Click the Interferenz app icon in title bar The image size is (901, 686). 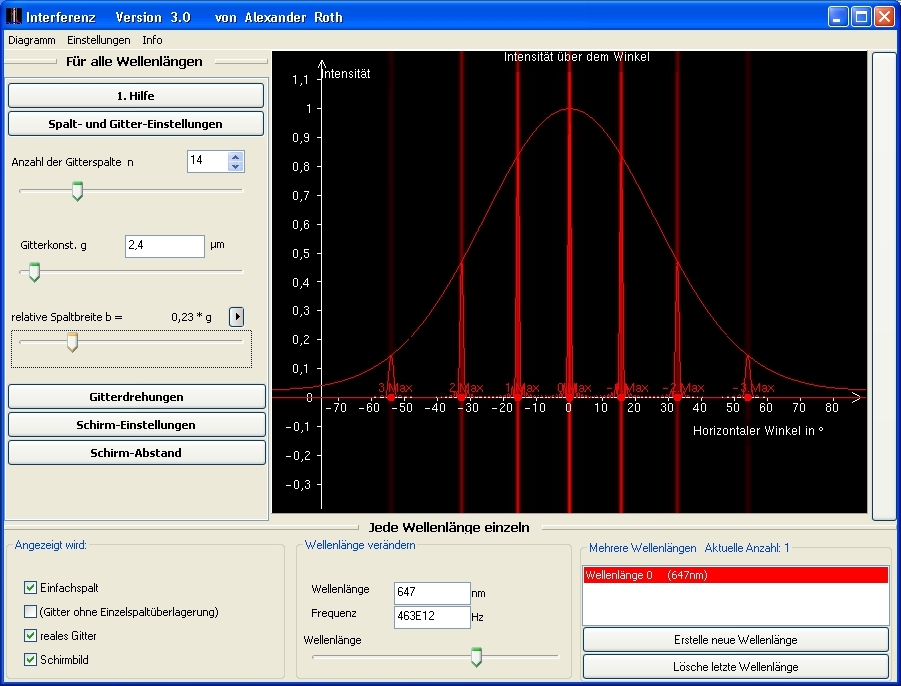click(x=14, y=17)
